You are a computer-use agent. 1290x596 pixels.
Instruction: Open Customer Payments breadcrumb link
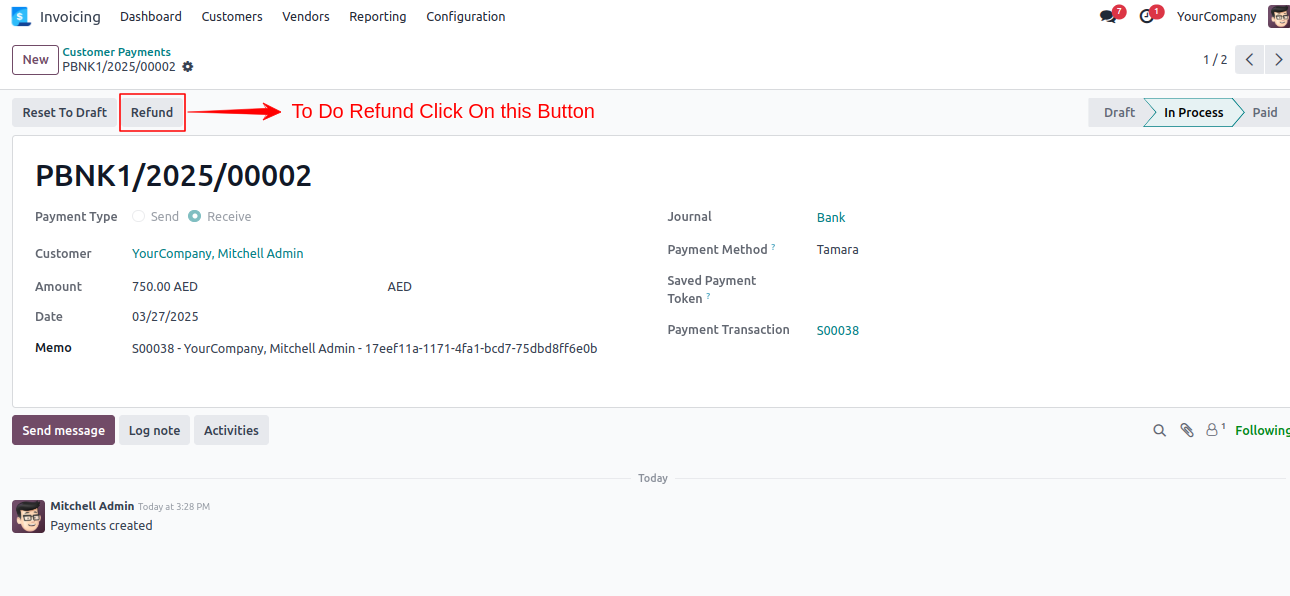click(117, 52)
